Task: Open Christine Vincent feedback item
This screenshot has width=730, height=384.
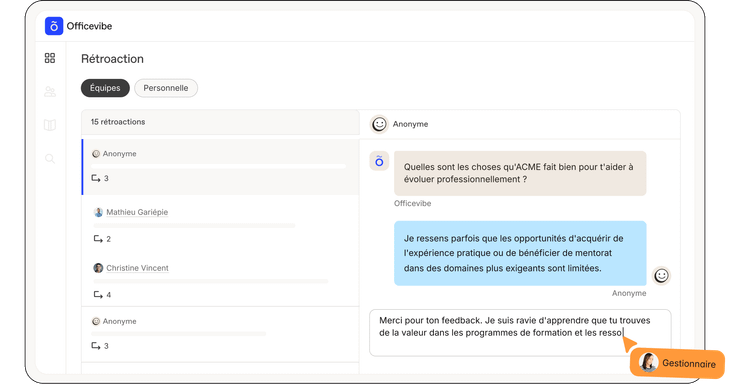Action: pyautogui.click(x=221, y=281)
